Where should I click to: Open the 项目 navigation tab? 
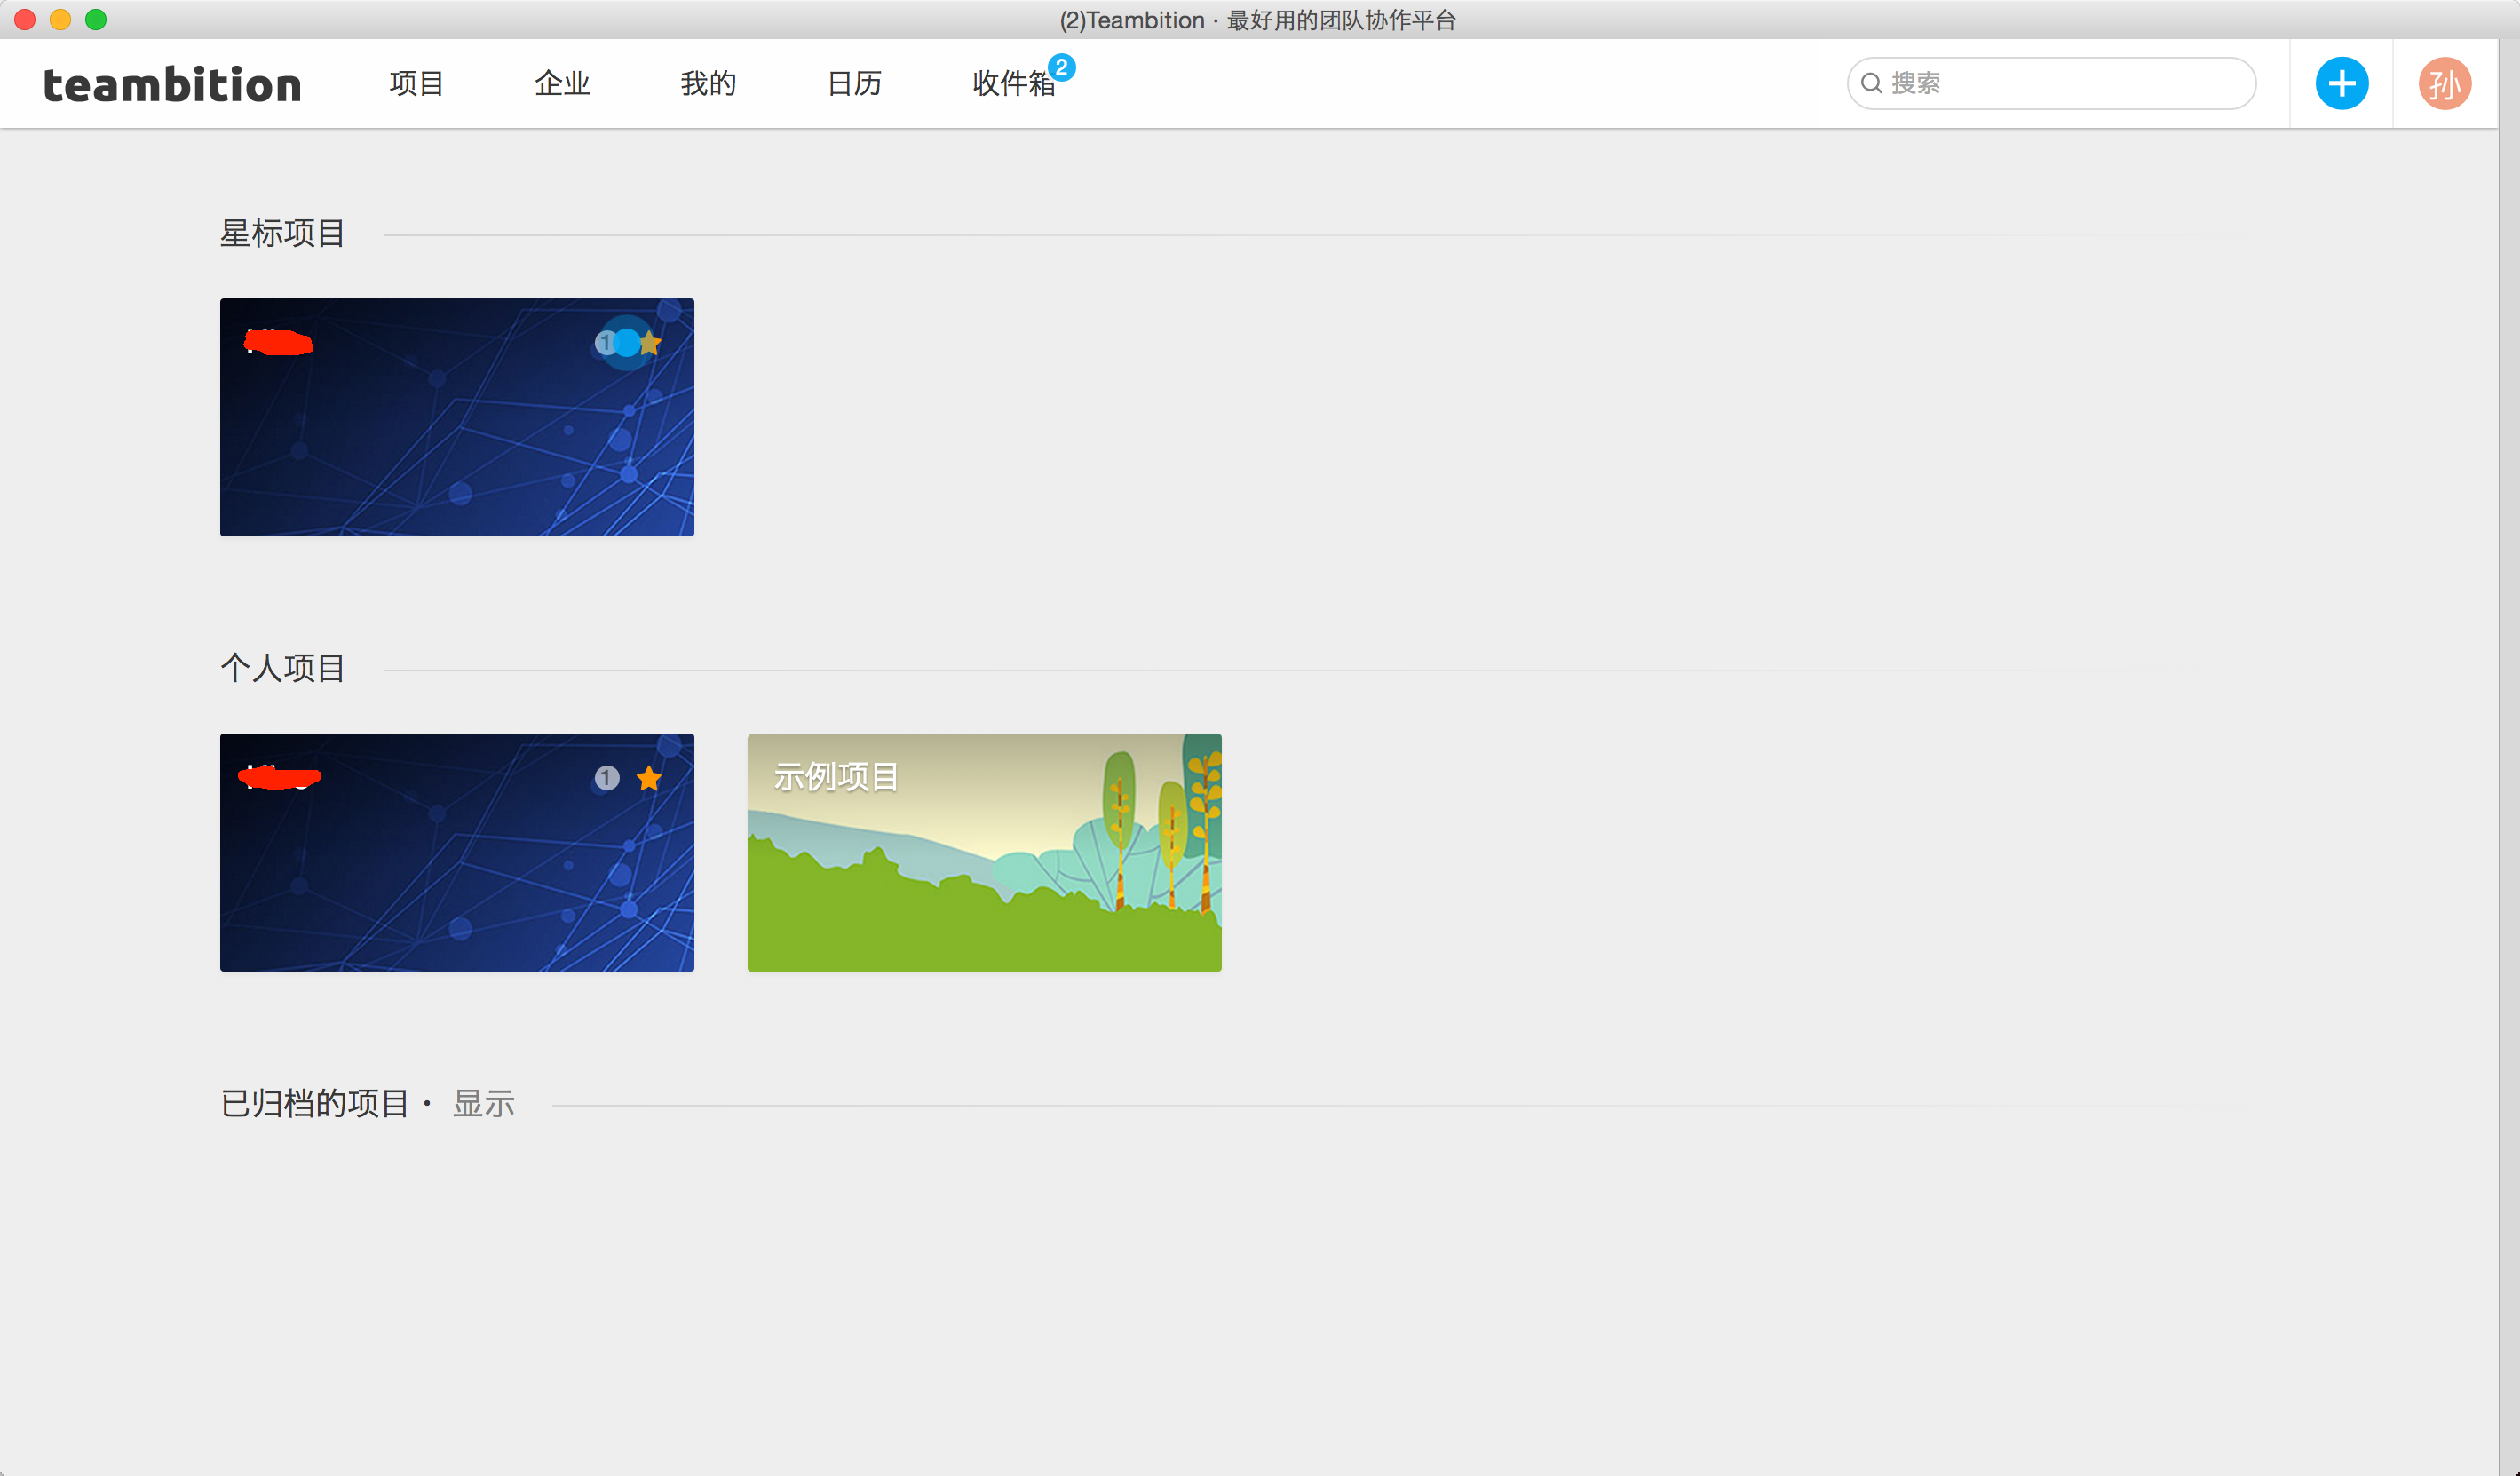[416, 84]
